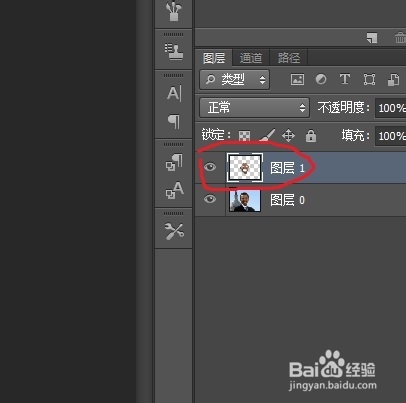Click the 不透明度 label

(344, 108)
